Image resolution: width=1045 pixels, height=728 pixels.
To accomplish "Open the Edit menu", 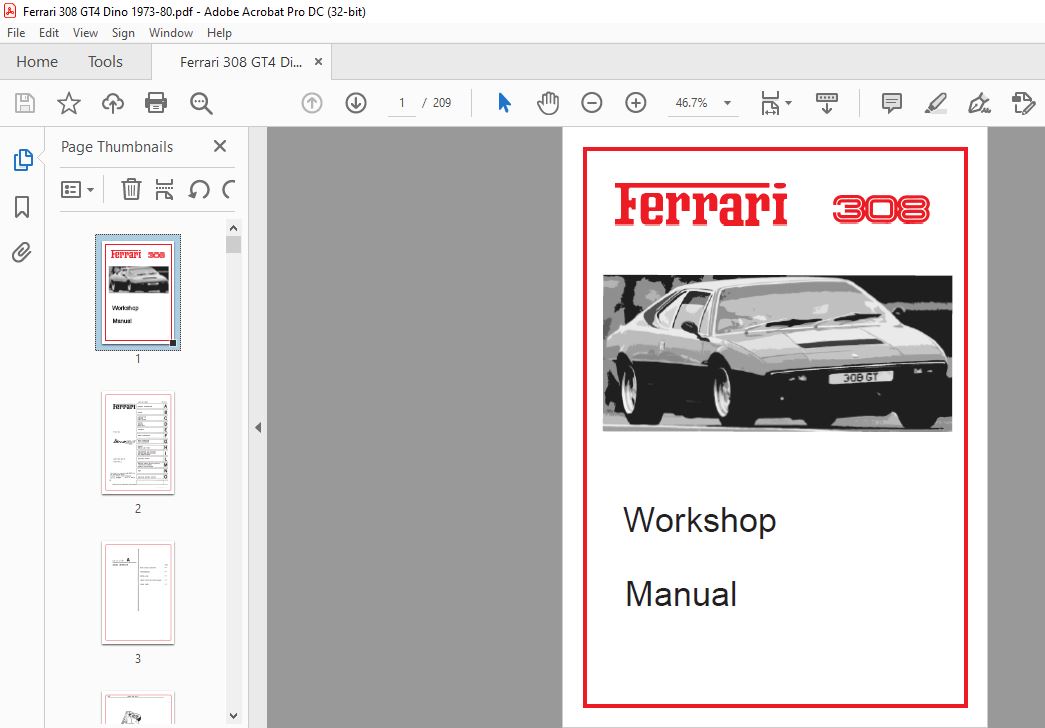I will point(49,33).
